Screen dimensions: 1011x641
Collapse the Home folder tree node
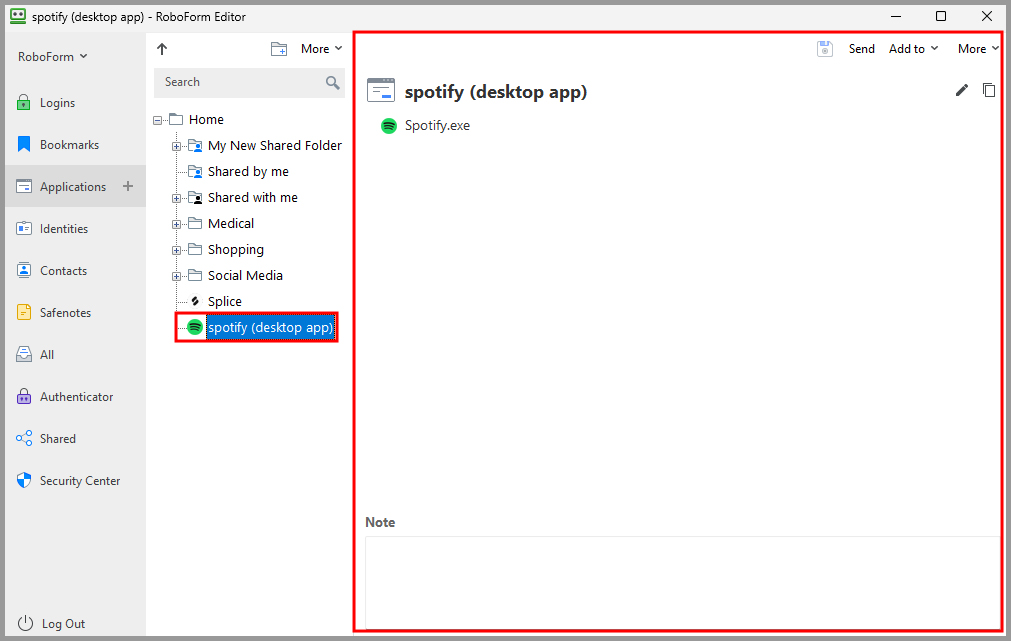point(157,120)
